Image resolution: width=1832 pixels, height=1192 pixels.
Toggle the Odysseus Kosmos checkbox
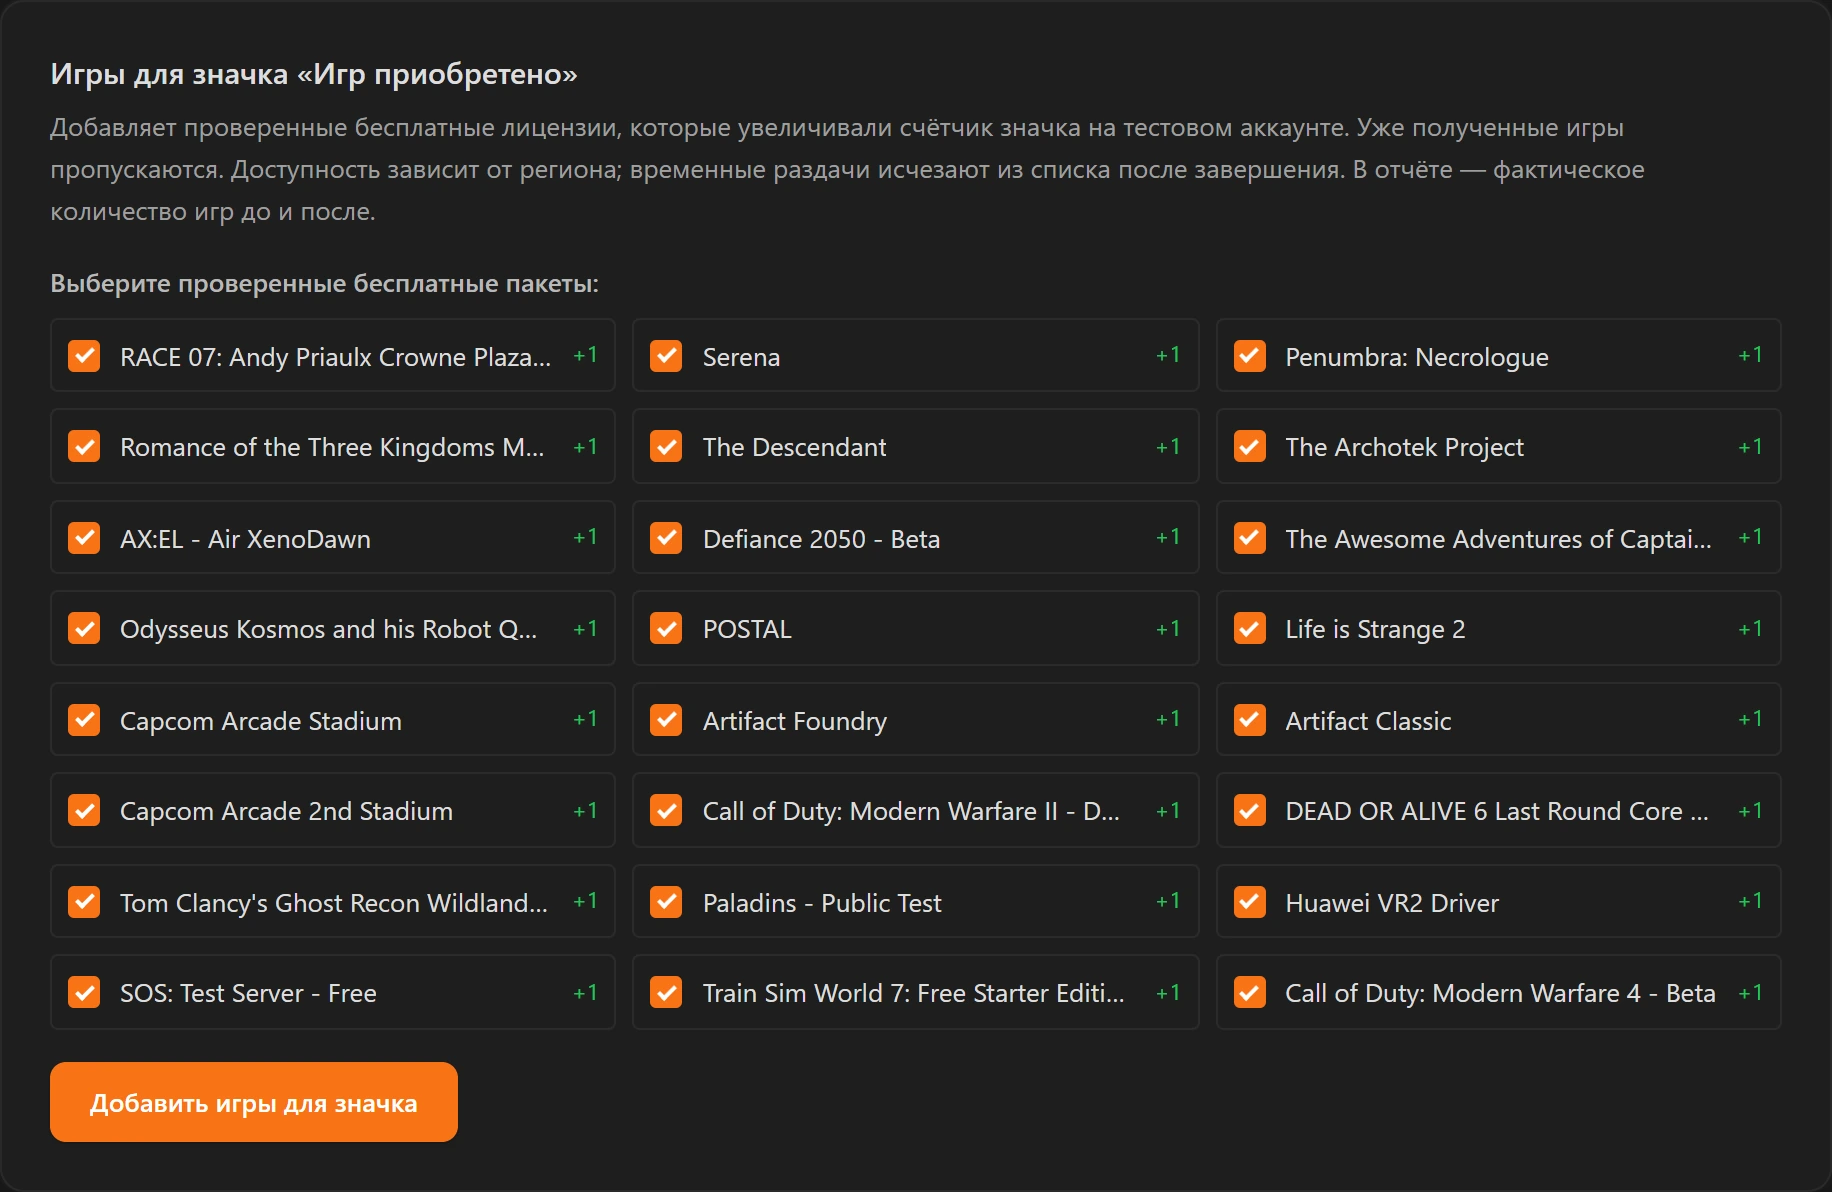click(x=84, y=628)
